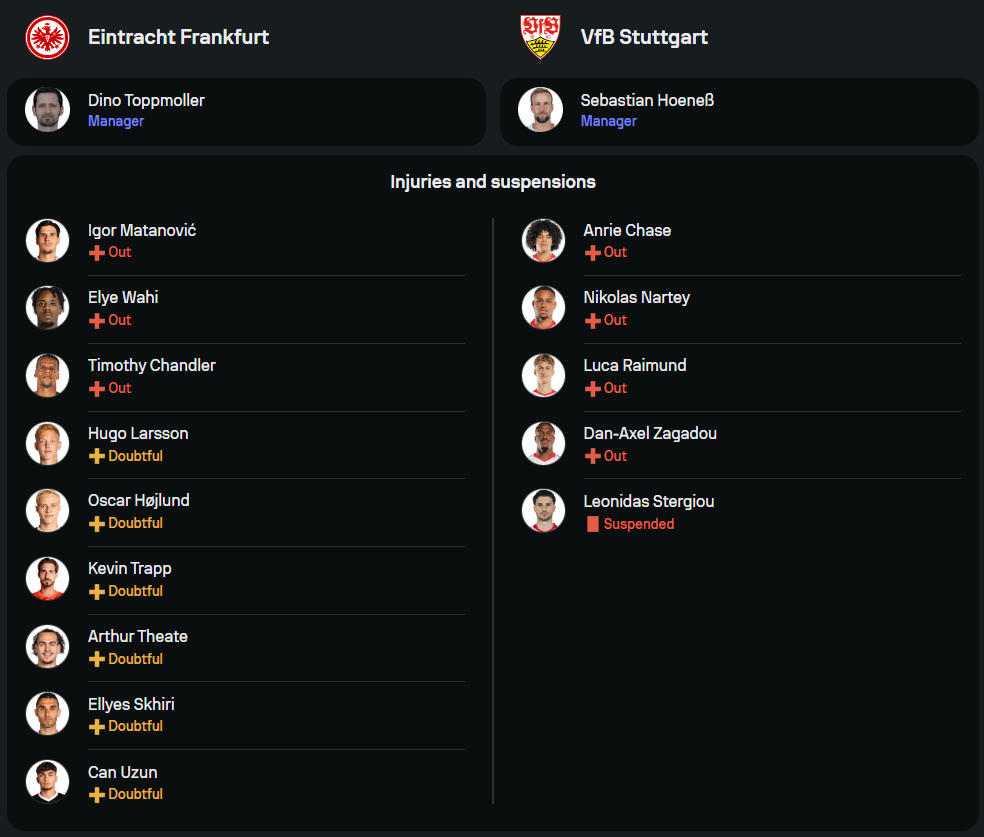Open Dino Toppmoller's manager photo
This screenshot has height=837, width=984.
[x=47, y=110]
